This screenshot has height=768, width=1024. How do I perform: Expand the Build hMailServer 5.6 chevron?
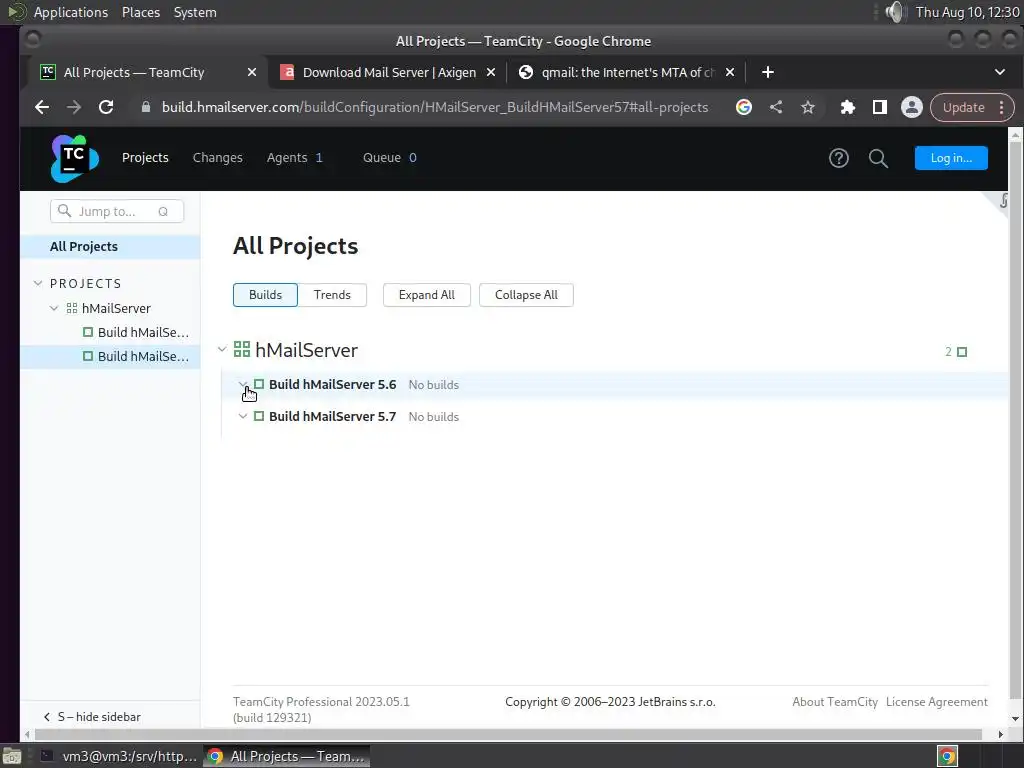[x=242, y=384]
